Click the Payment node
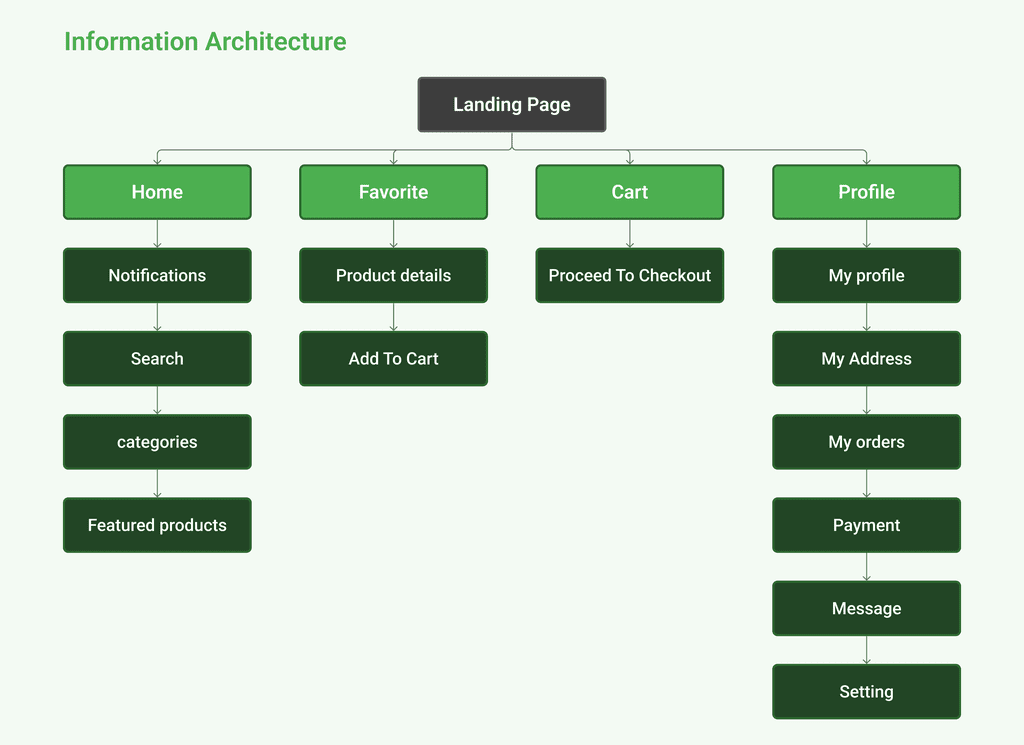Image resolution: width=1024 pixels, height=745 pixels. pos(867,525)
